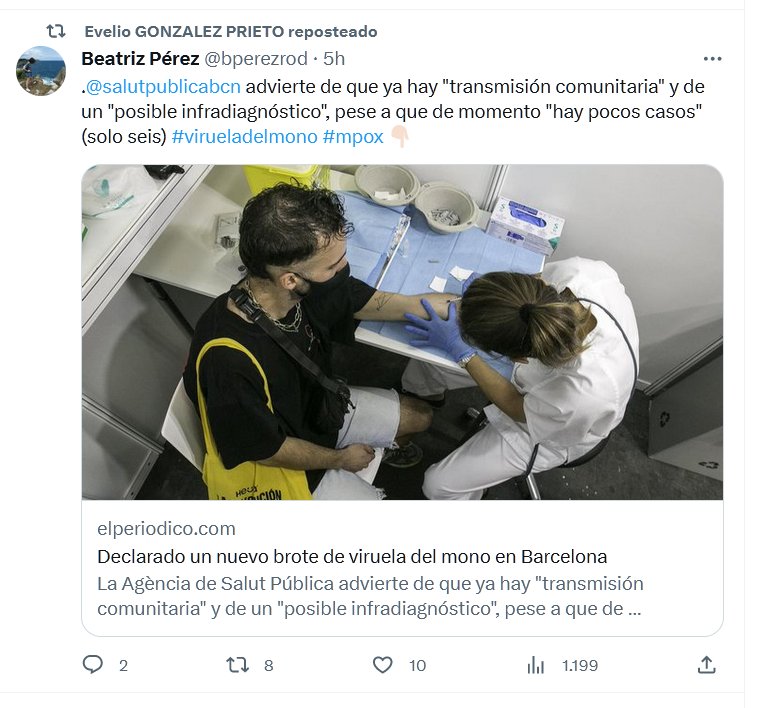Open the 5h timestamp link
This screenshot has height=708, width=766.
coord(334,59)
